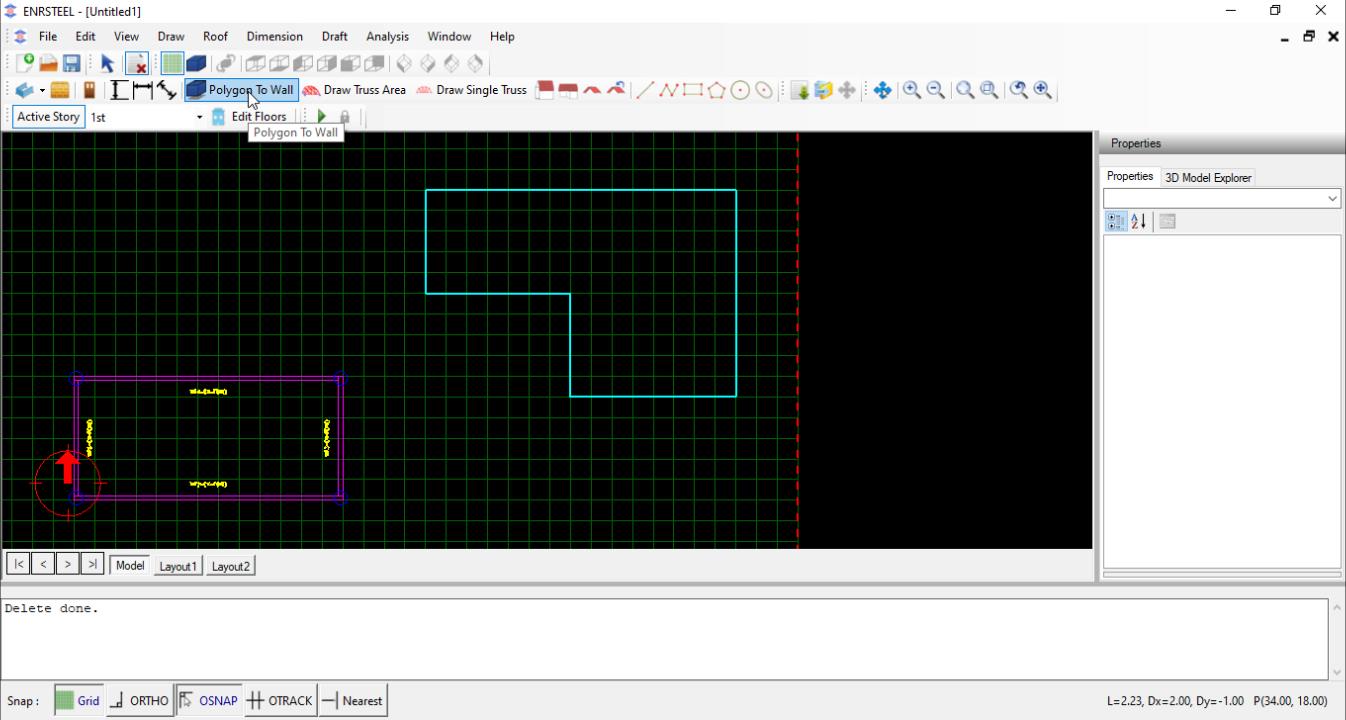Open the Roof menu
This screenshot has width=1346, height=720.
[215, 36]
